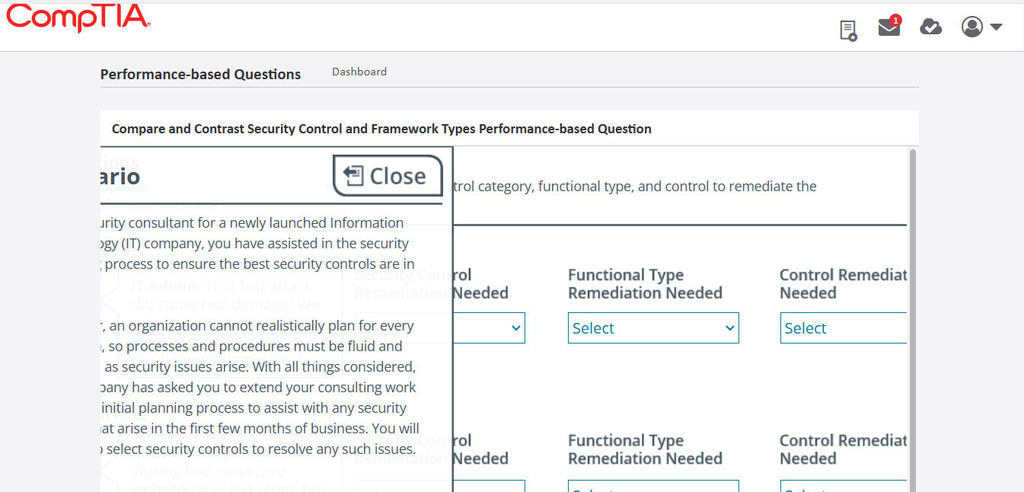Screen dimensions: 1024x492
Task: Expand the account menu arrow beside the avatar
Action: coord(996,28)
